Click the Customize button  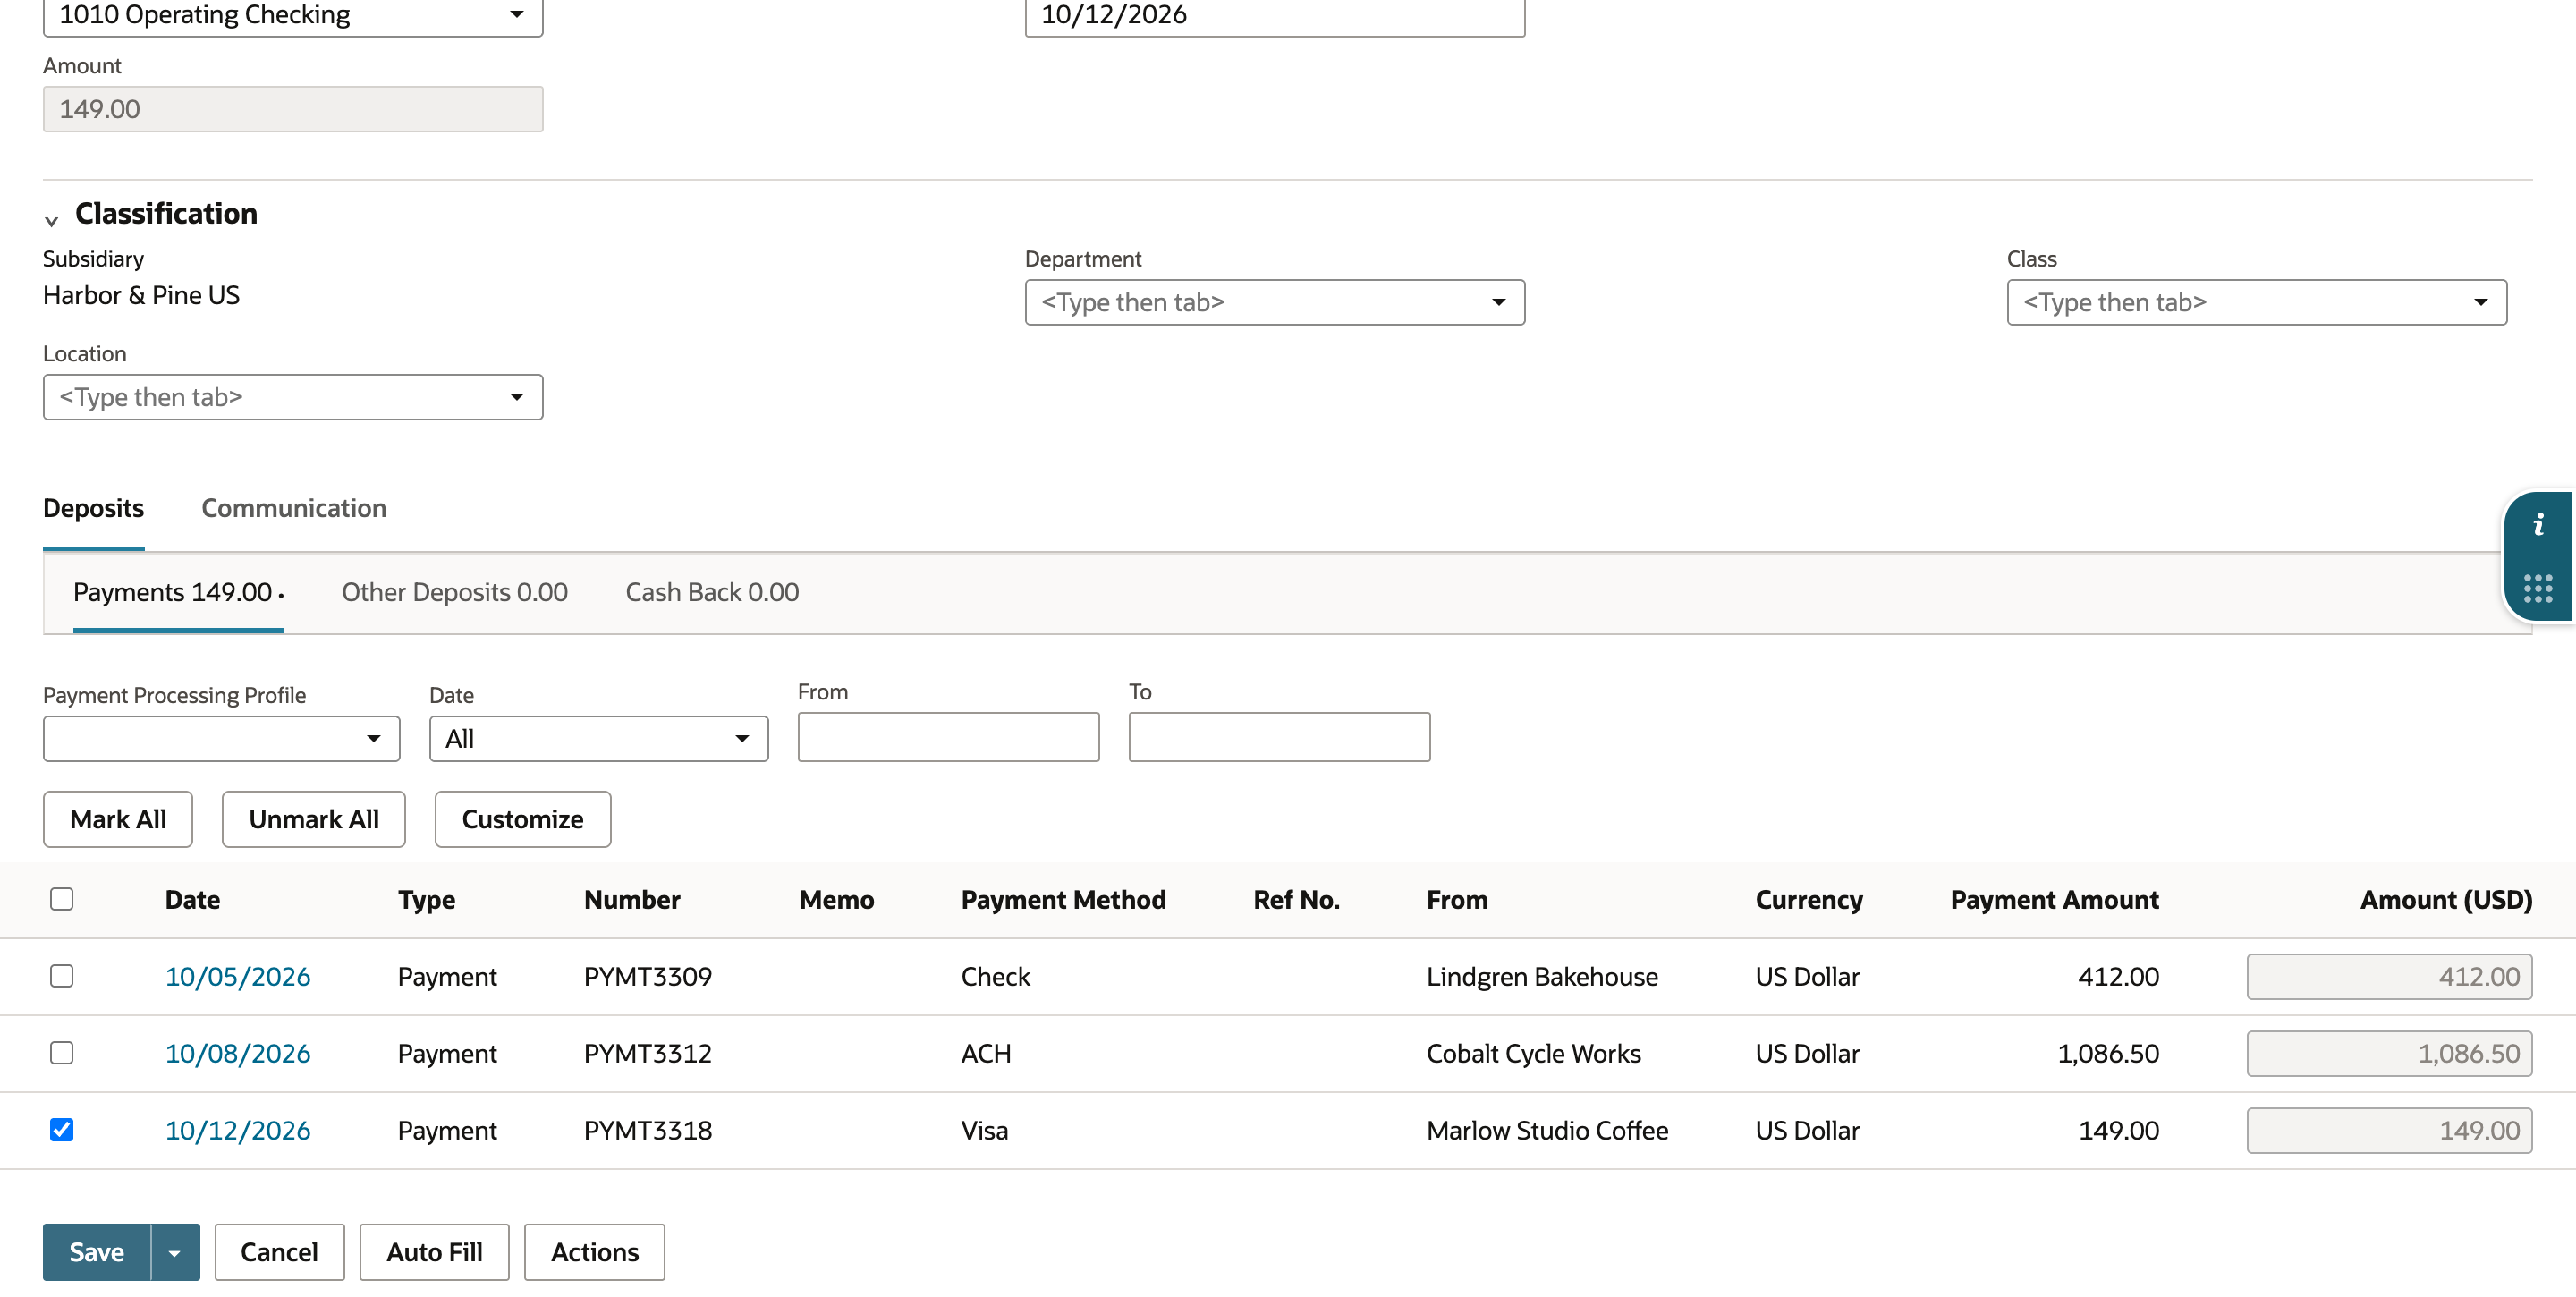522,819
